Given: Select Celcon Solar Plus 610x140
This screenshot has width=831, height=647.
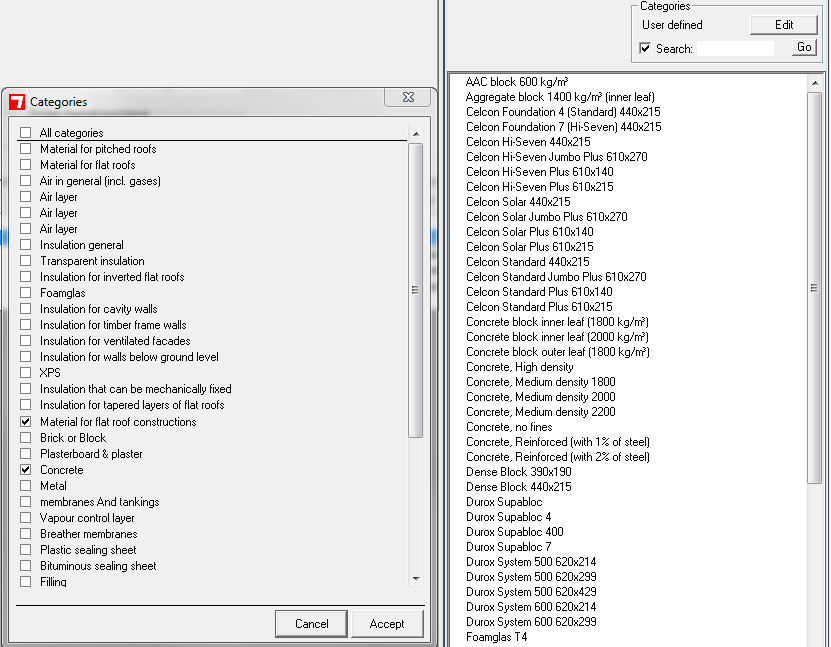Looking at the screenshot, I should 529,232.
